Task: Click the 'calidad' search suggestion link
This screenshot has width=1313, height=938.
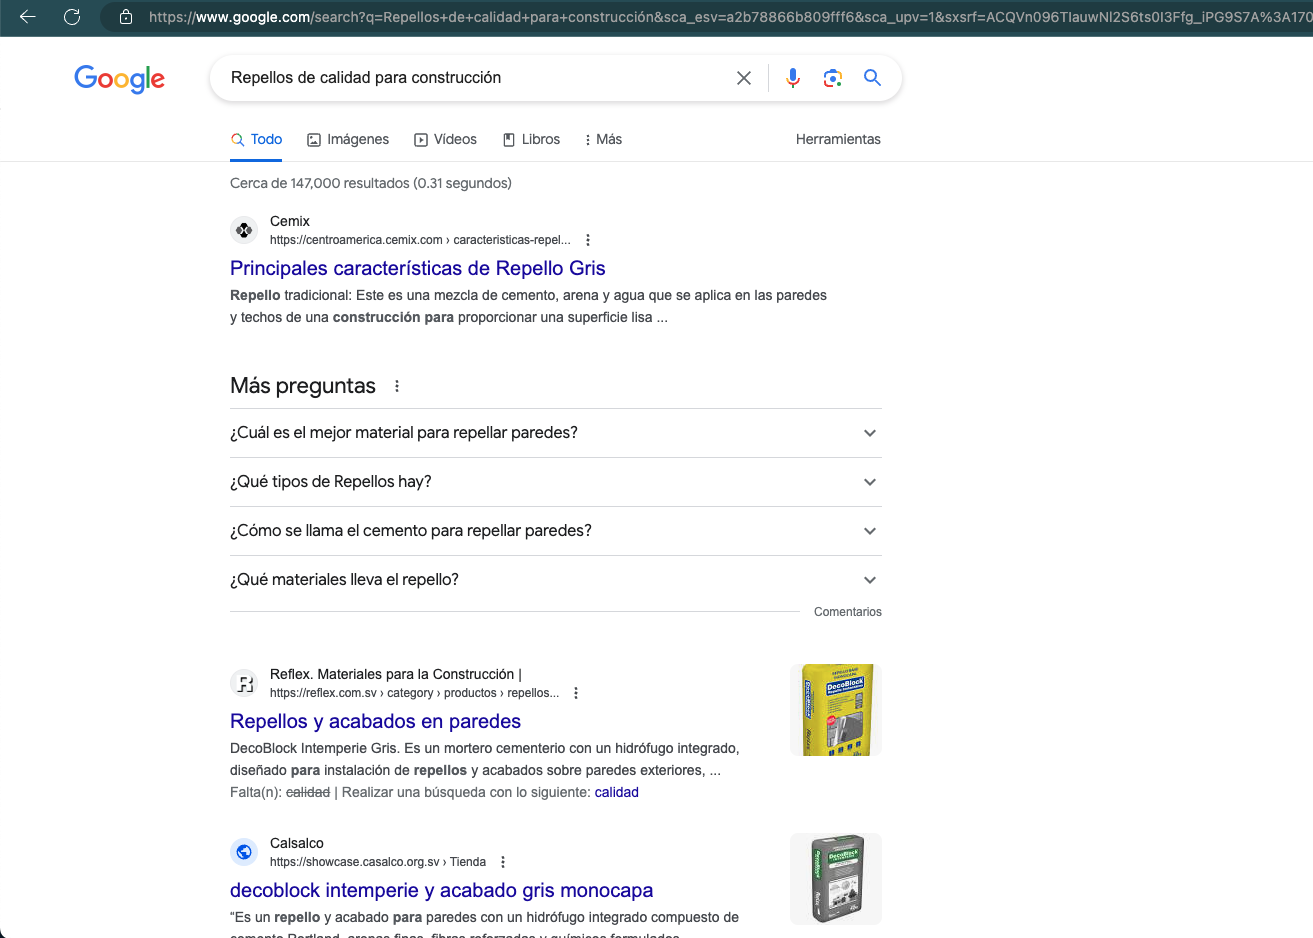Action: 616,792
